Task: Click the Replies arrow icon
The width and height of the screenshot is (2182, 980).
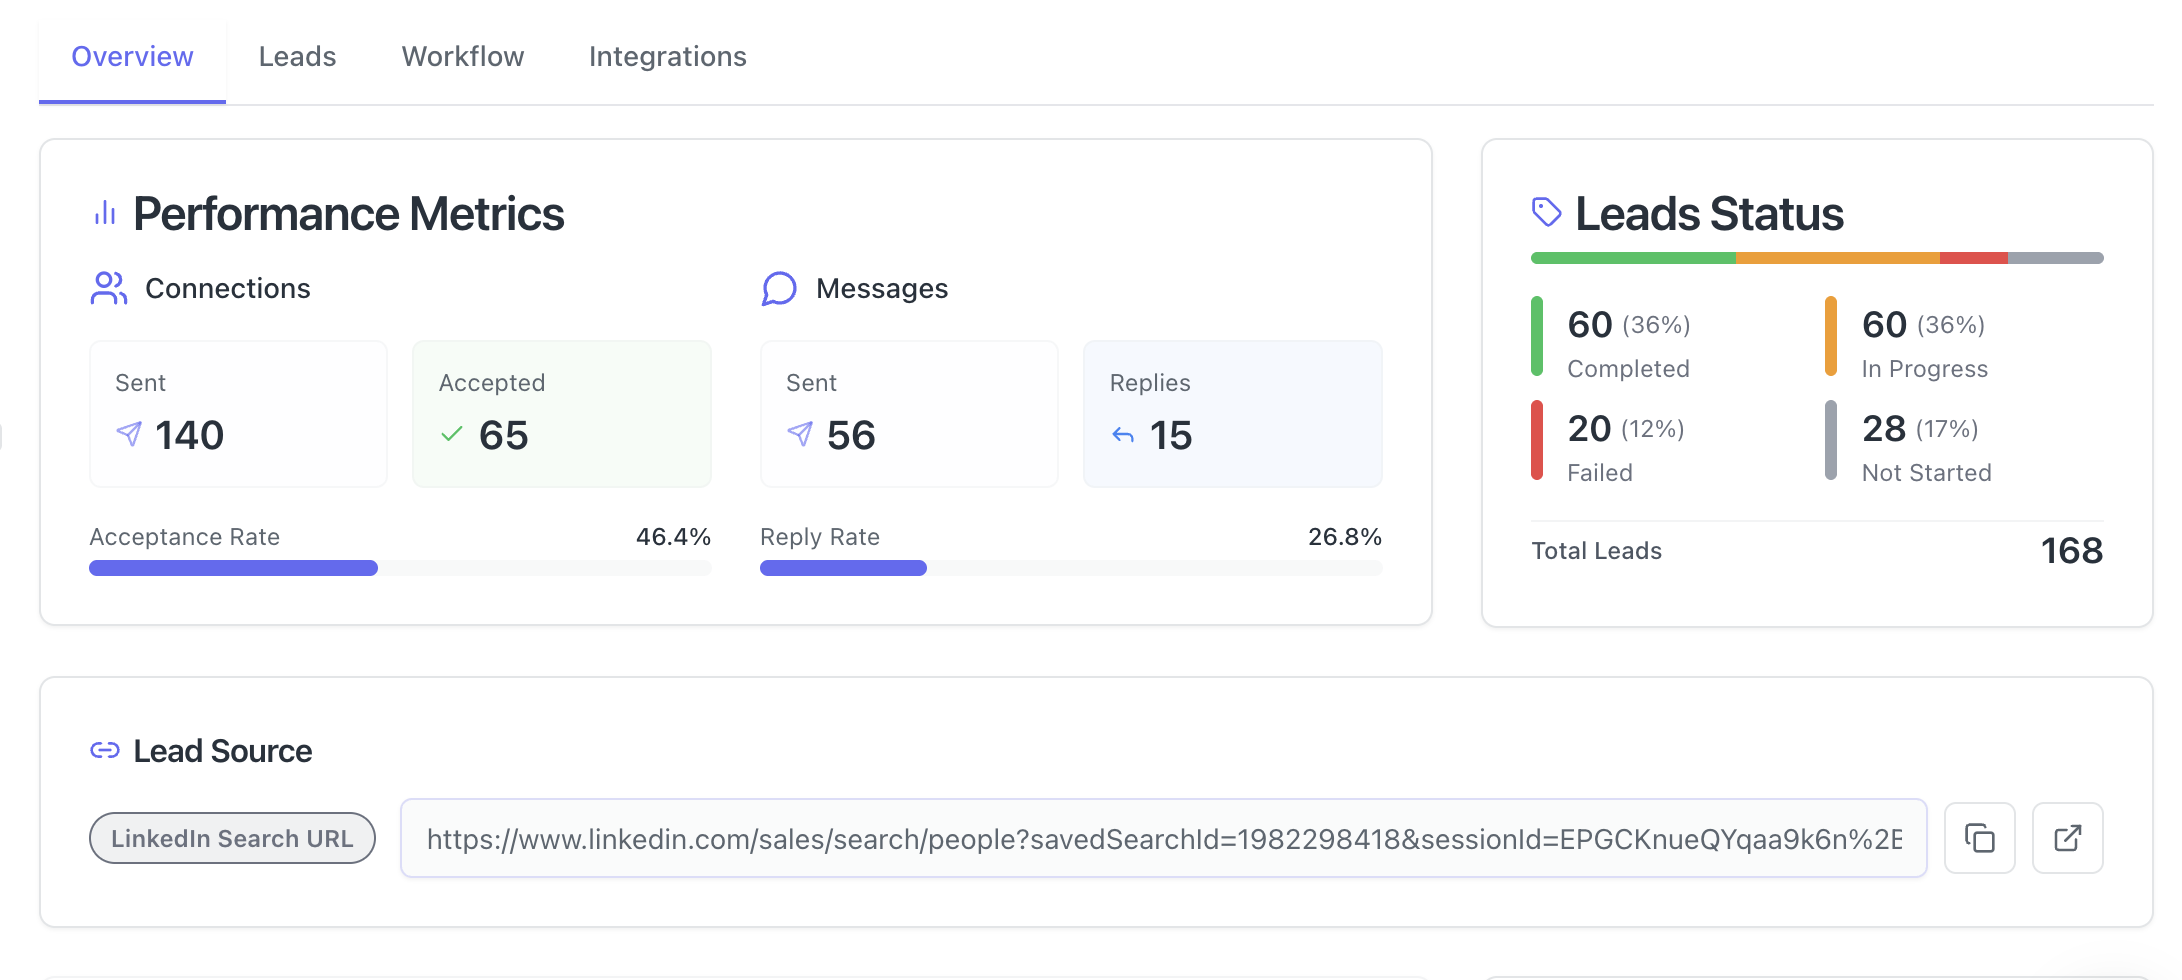Action: pos(1123,435)
